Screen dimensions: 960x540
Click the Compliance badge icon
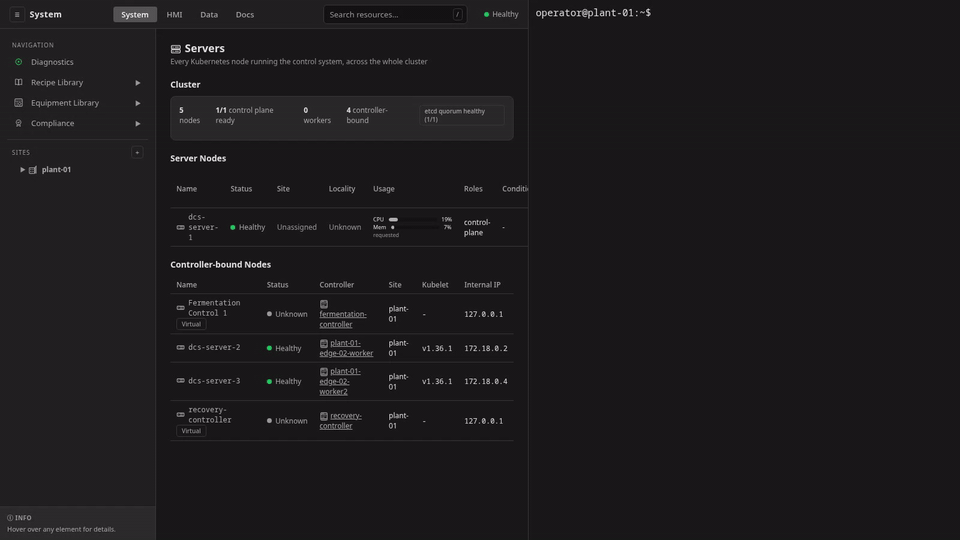(x=18, y=123)
